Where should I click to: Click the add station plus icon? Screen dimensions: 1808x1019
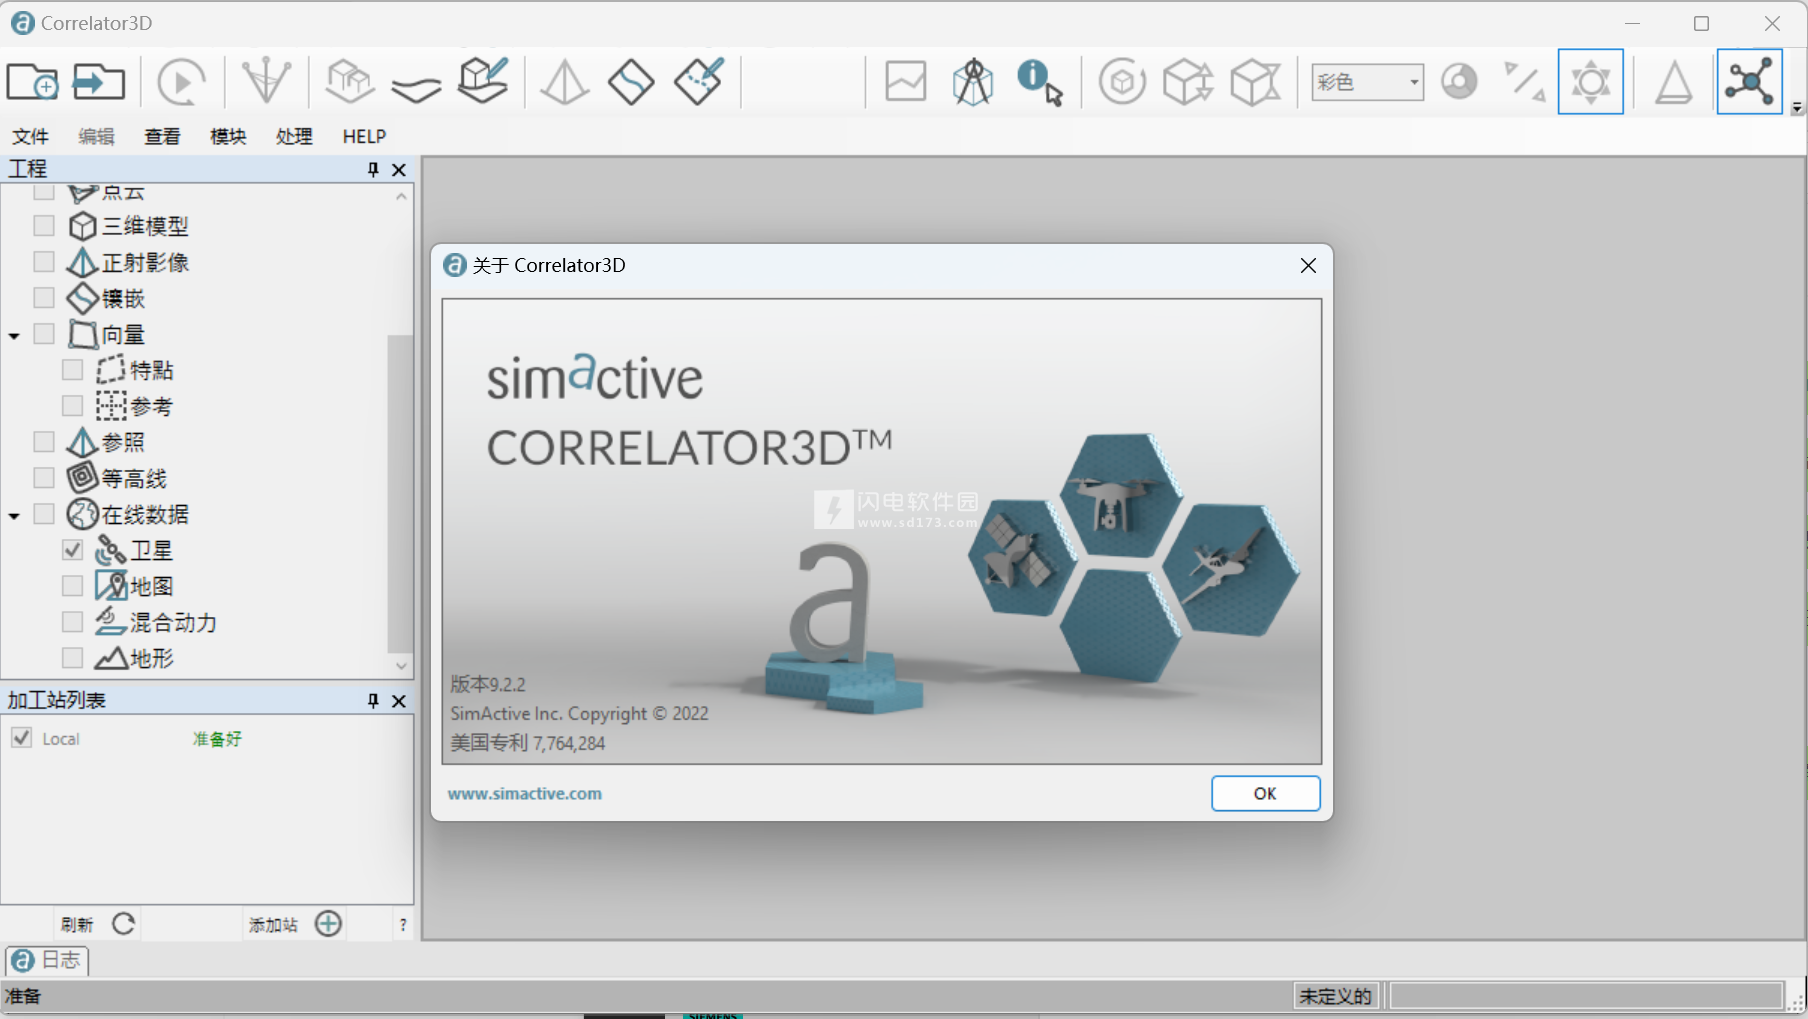[x=328, y=923]
